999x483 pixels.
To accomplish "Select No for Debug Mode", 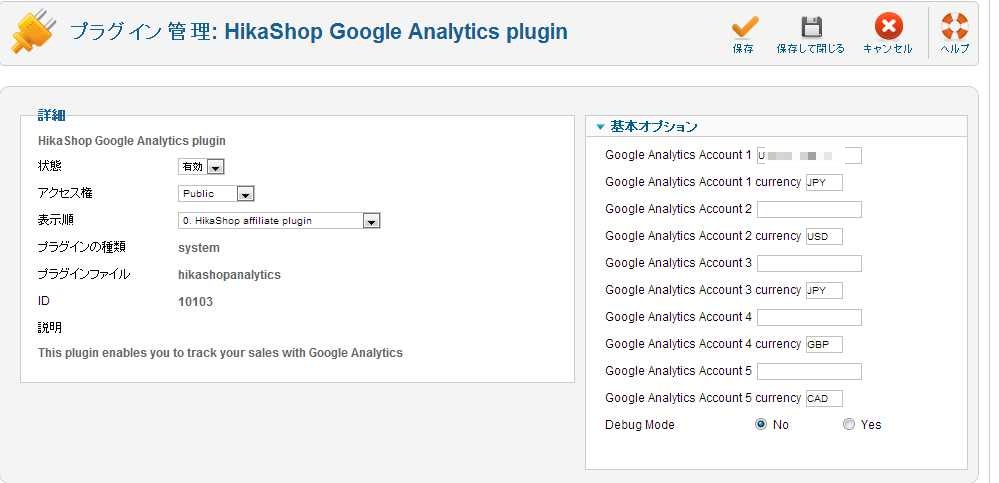I will click(x=760, y=424).
